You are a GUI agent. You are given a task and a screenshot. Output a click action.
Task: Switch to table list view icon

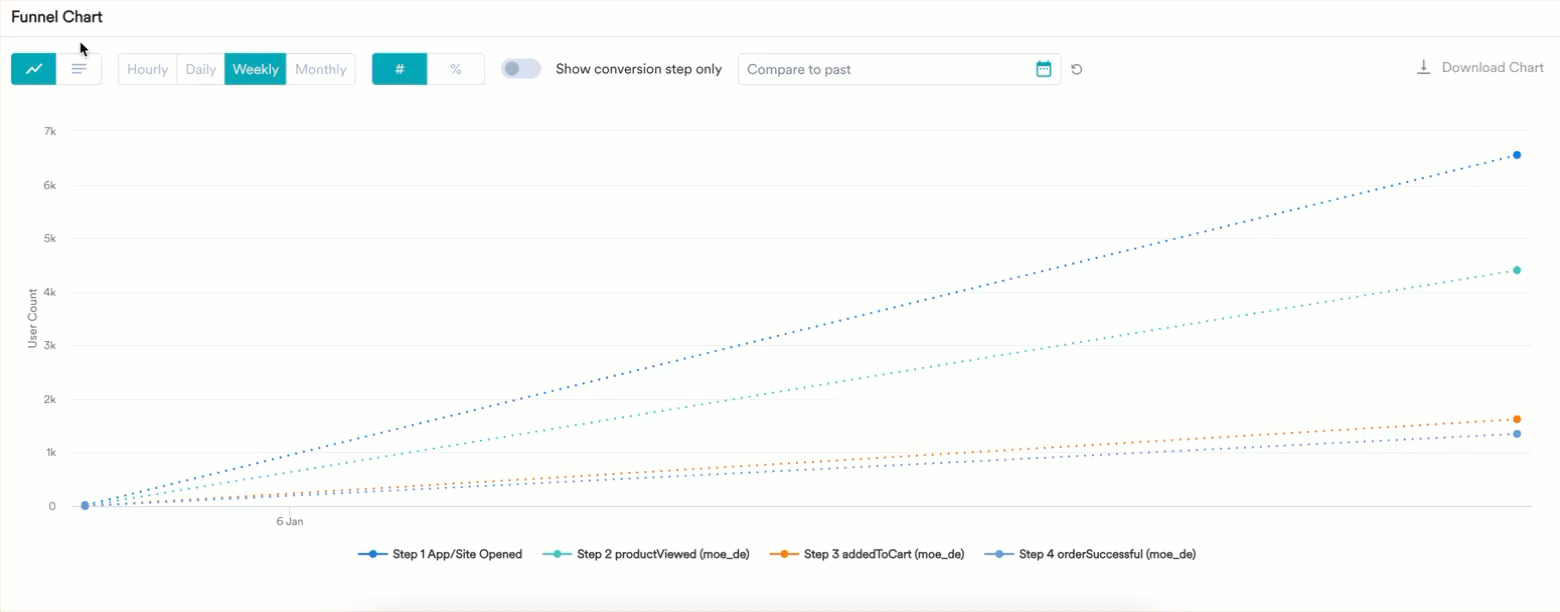click(79, 69)
